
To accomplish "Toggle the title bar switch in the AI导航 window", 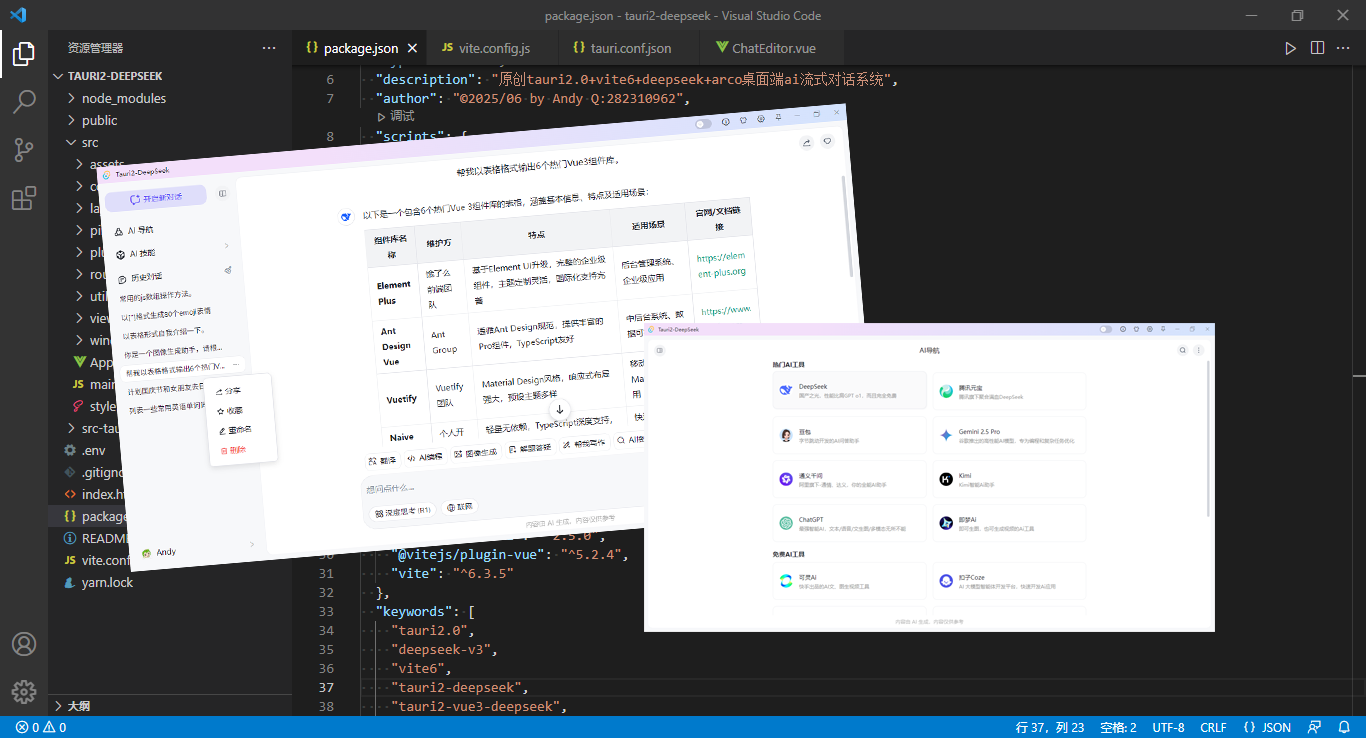I will click(x=1105, y=329).
